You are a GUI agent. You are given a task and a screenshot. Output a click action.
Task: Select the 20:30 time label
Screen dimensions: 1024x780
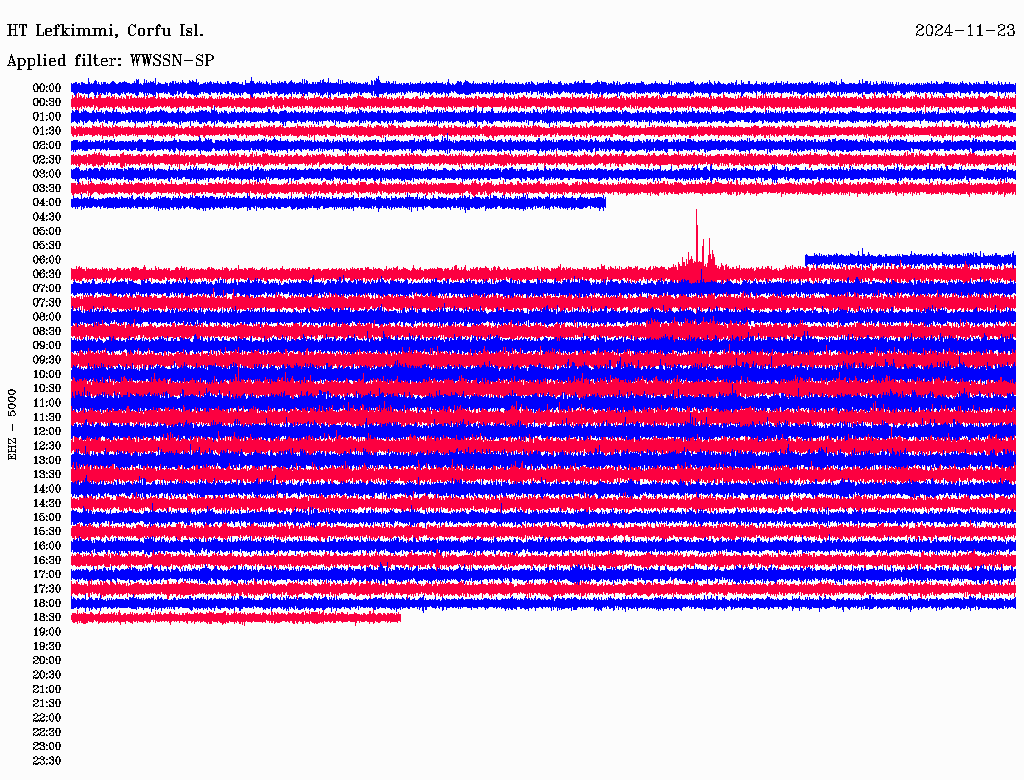point(47,675)
